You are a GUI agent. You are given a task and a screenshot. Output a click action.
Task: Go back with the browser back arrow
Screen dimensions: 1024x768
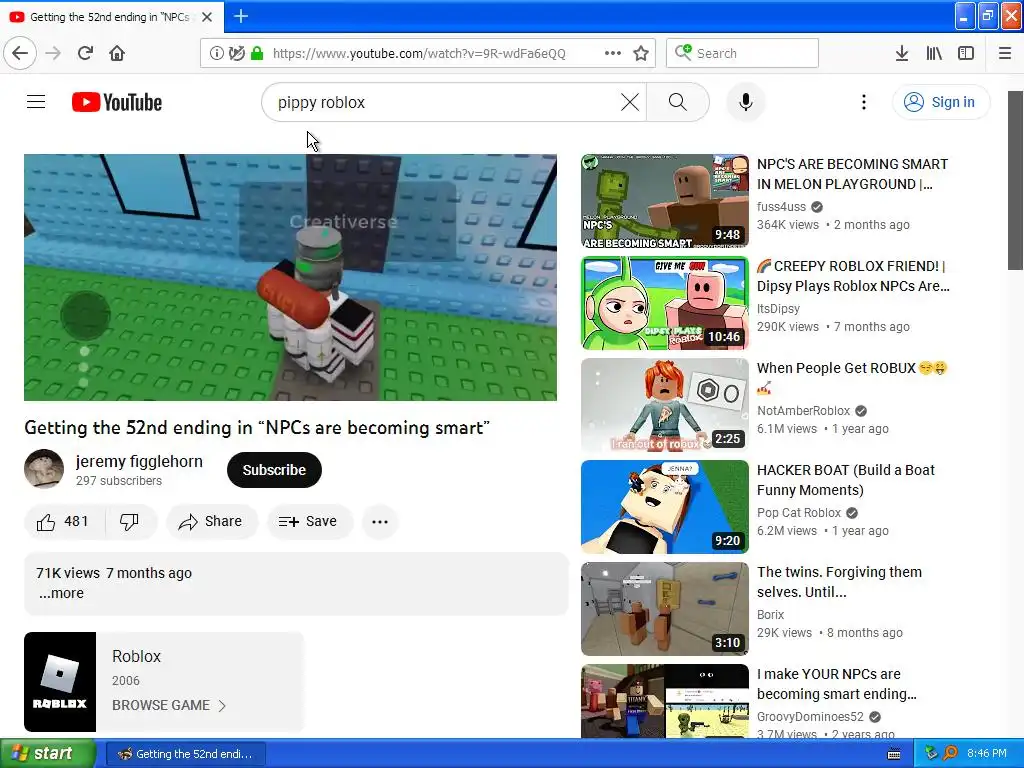point(20,53)
